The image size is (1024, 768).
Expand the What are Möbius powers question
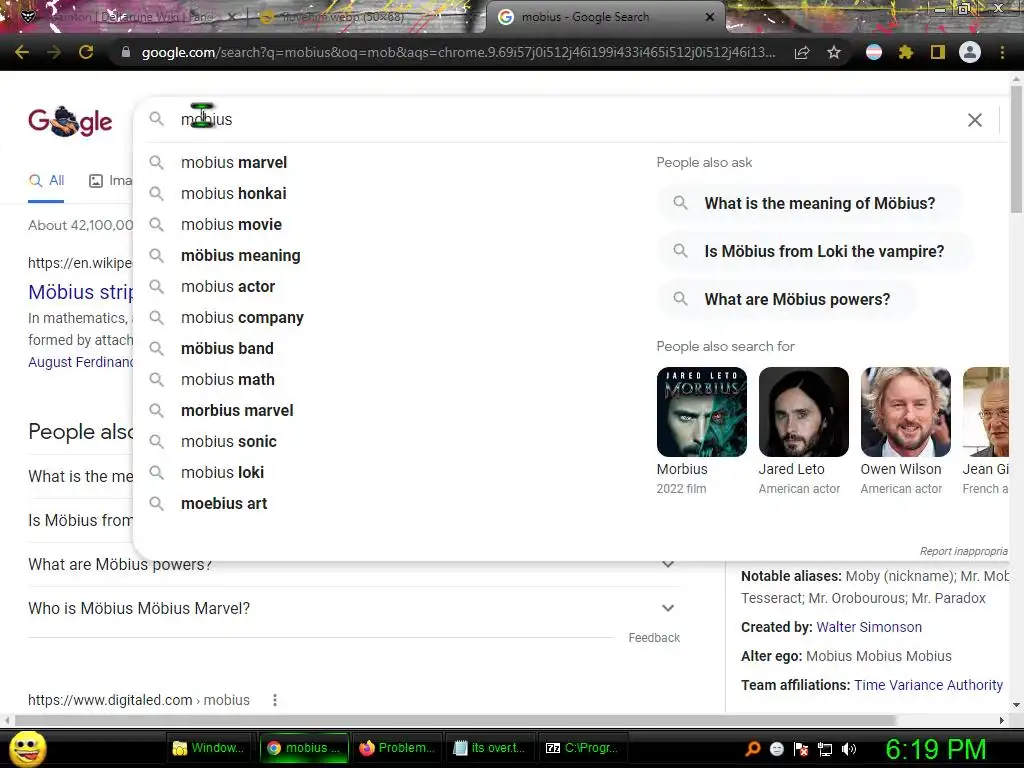tap(667, 564)
